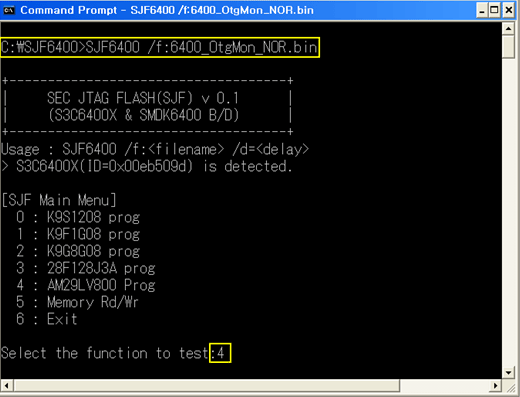Click menu line '1 : K9F1G08 prog'

(x=78, y=234)
